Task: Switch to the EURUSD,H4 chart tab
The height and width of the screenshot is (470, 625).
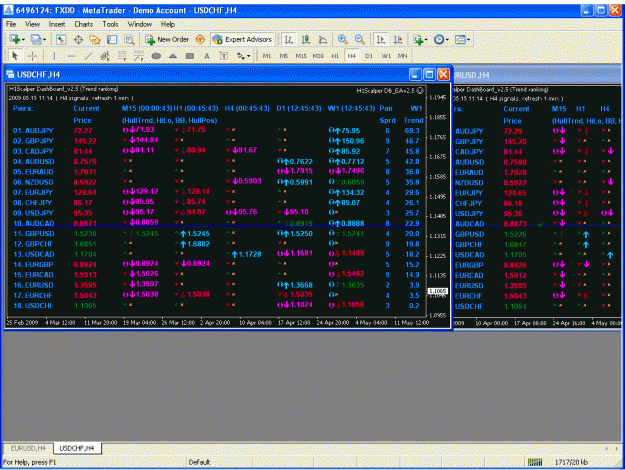Action: pyautogui.click(x=28, y=448)
